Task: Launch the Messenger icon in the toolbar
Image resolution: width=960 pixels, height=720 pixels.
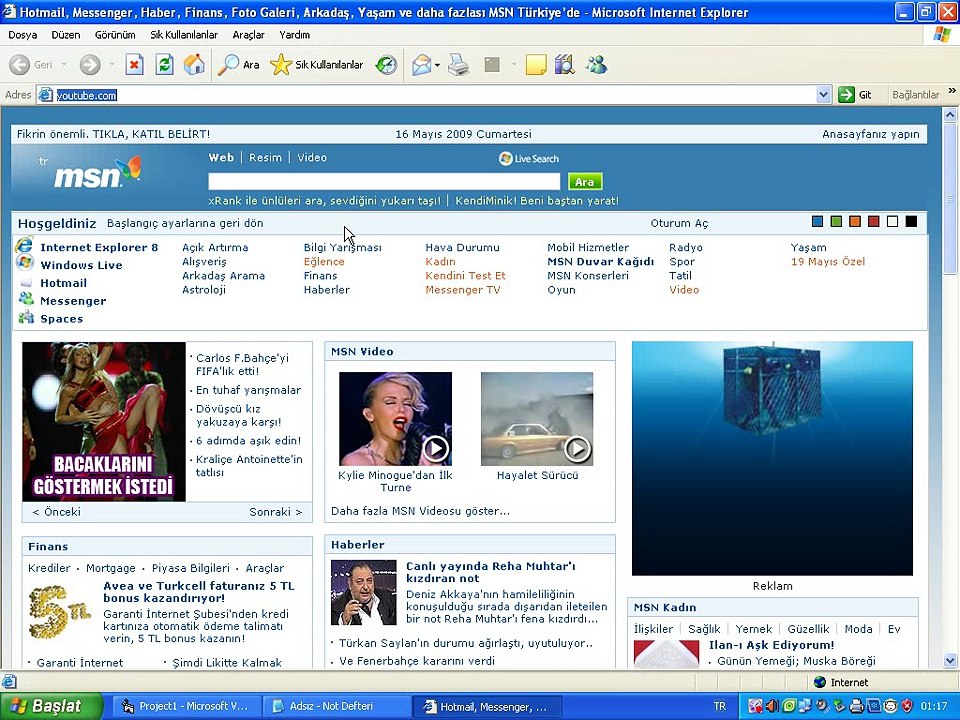Action: 596,64
